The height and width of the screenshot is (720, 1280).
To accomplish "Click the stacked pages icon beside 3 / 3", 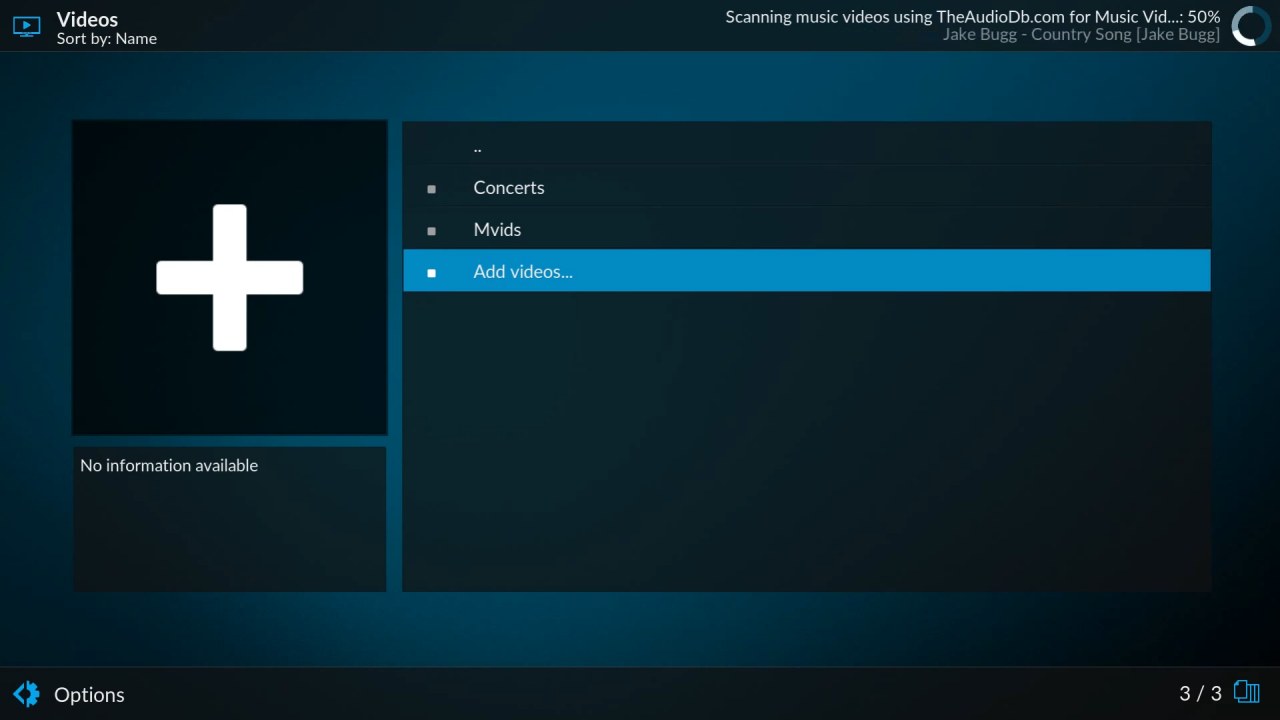I will pyautogui.click(x=1246, y=692).
